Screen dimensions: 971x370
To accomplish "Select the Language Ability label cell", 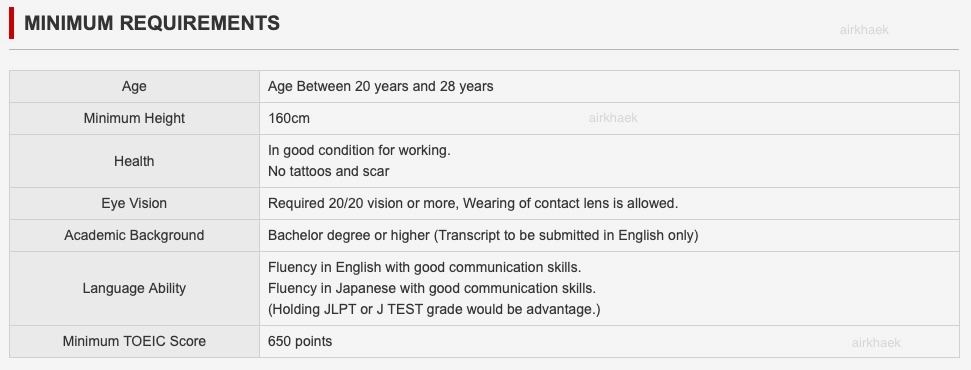I will tap(134, 288).
